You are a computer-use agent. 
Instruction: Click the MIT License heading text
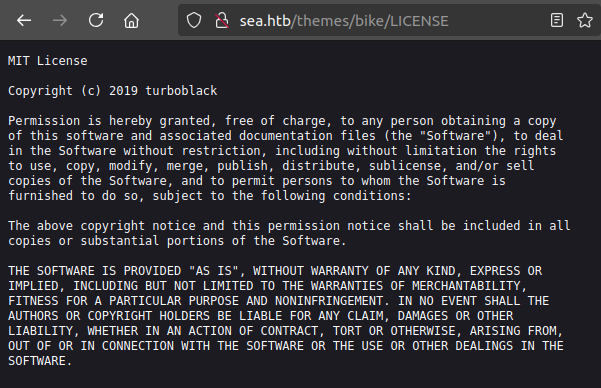coord(48,61)
